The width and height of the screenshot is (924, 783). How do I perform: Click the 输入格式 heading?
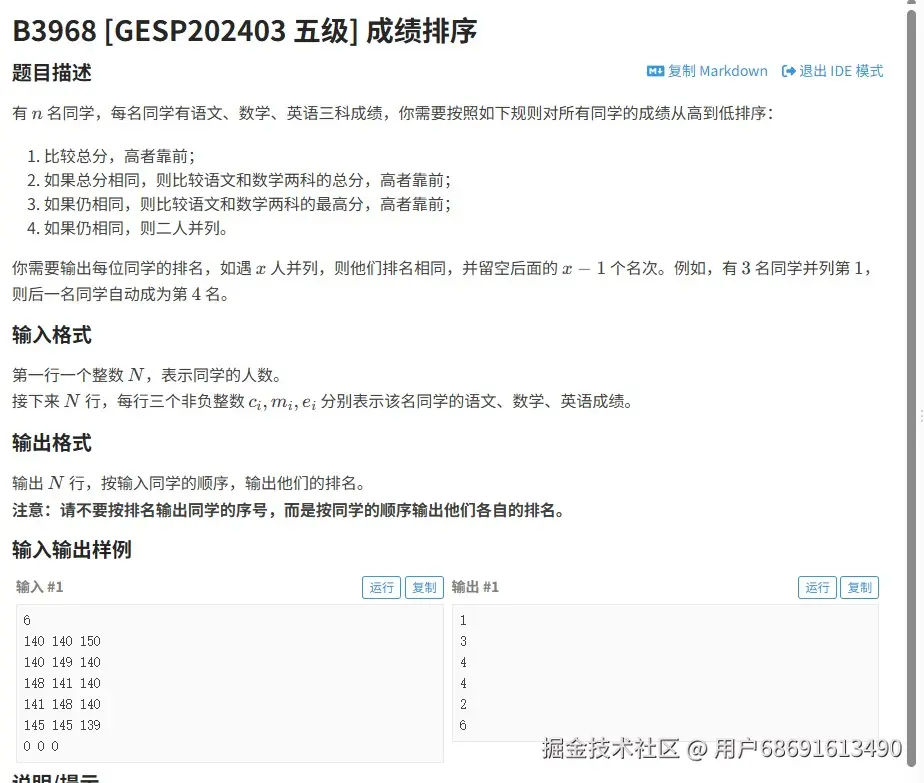tap(52, 335)
